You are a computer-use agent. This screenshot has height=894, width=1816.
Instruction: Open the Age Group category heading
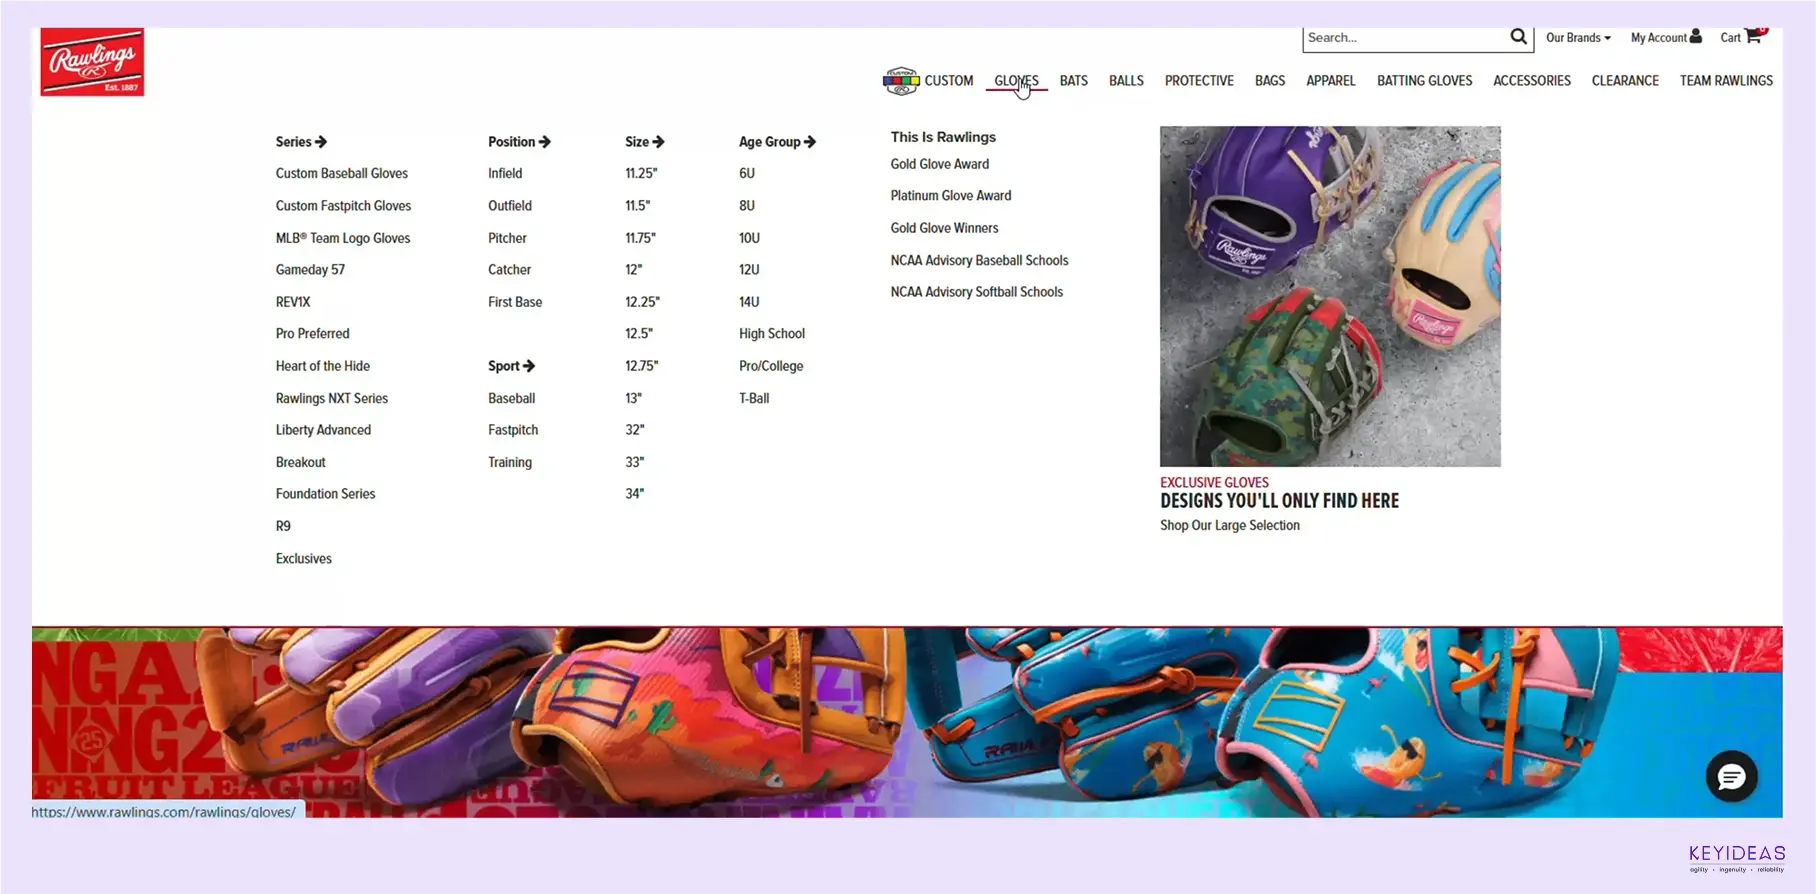[x=777, y=142]
